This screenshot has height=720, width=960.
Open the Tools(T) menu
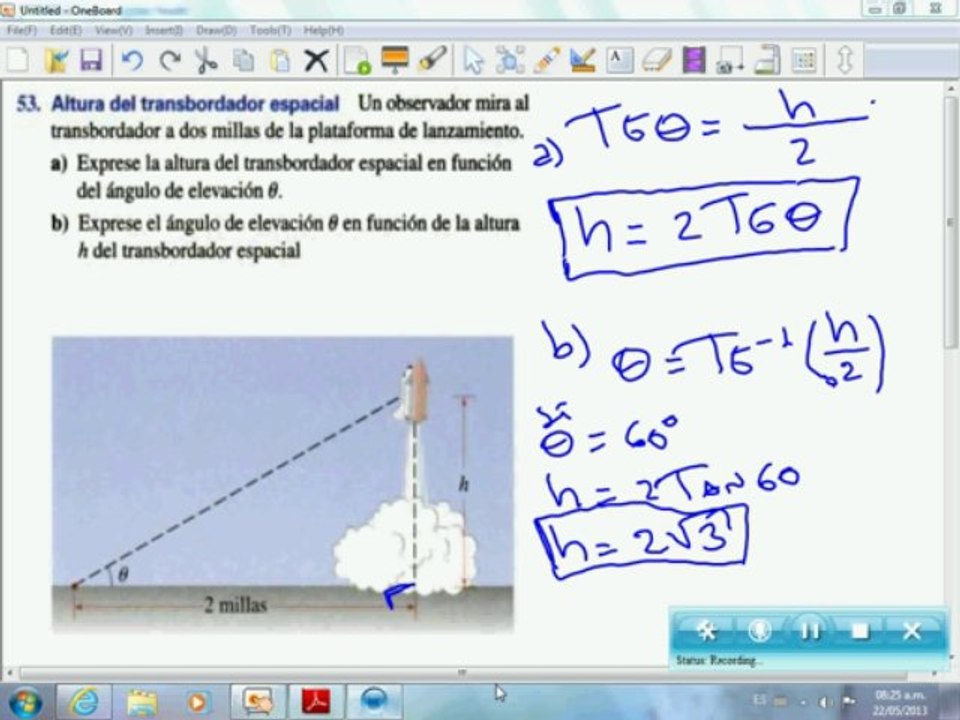click(270, 30)
